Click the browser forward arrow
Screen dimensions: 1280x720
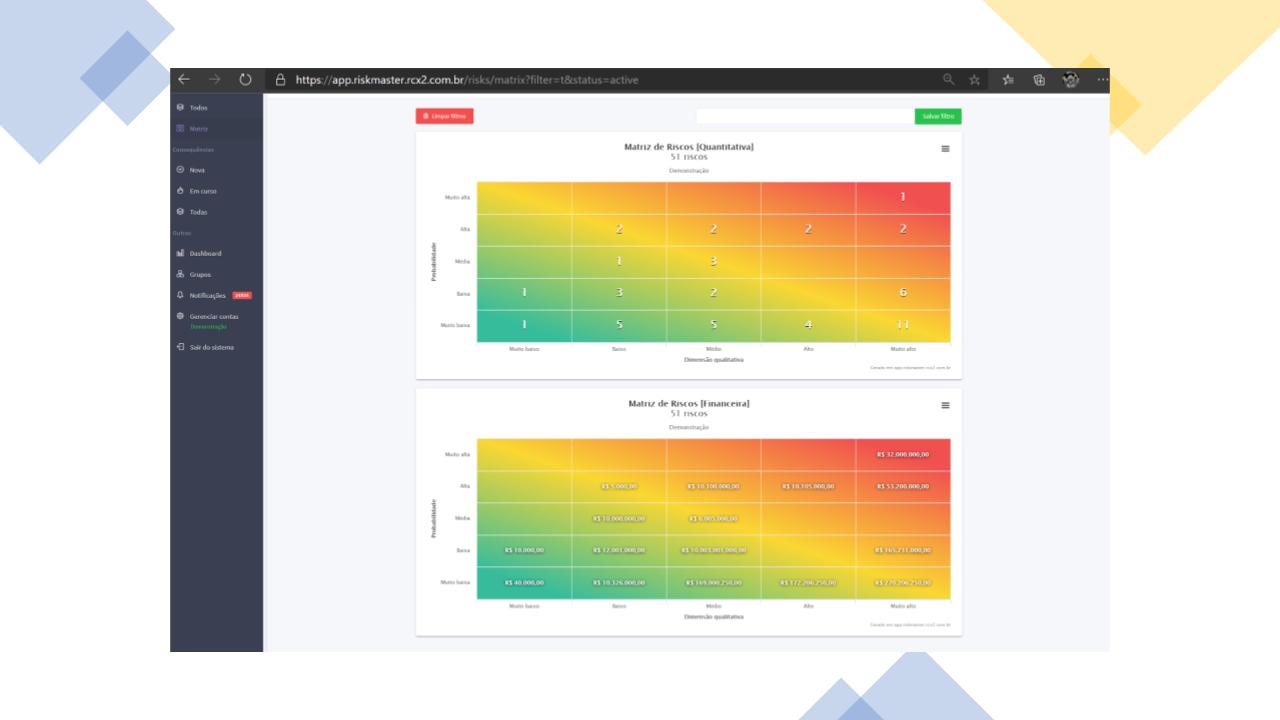[214, 80]
